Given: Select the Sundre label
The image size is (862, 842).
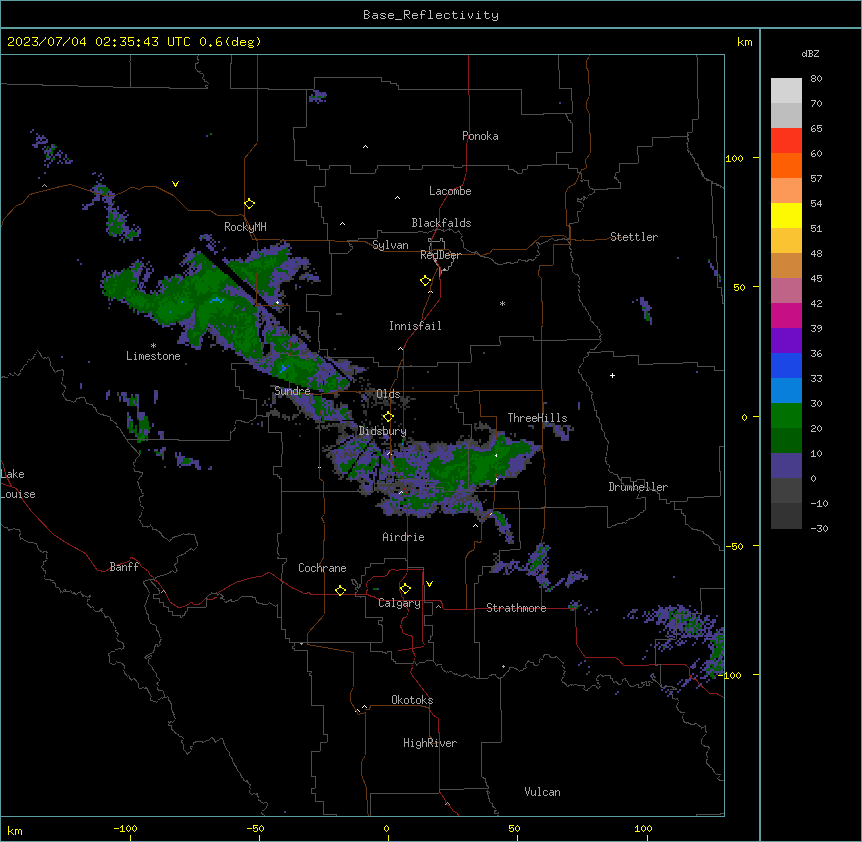Looking at the screenshot, I should [292, 391].
